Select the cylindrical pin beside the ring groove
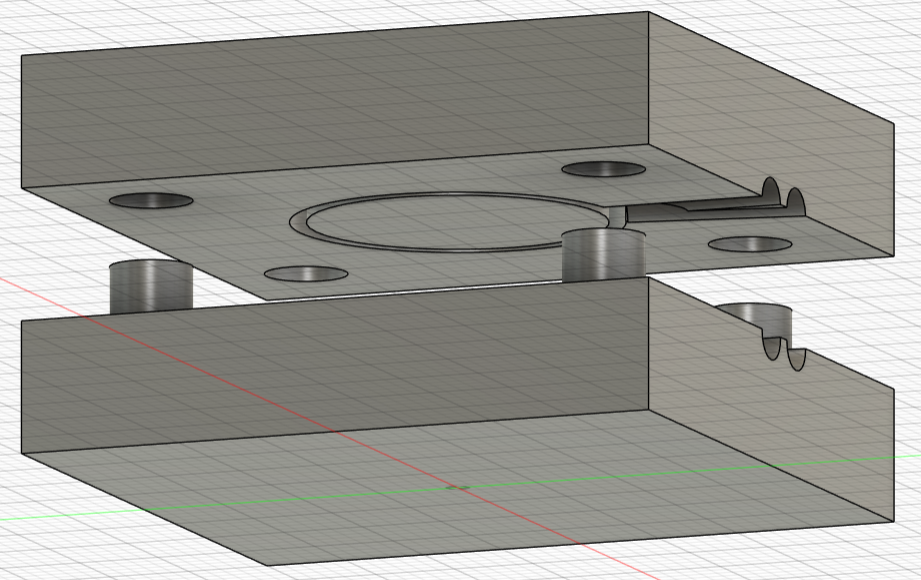 tap(603, 255)
